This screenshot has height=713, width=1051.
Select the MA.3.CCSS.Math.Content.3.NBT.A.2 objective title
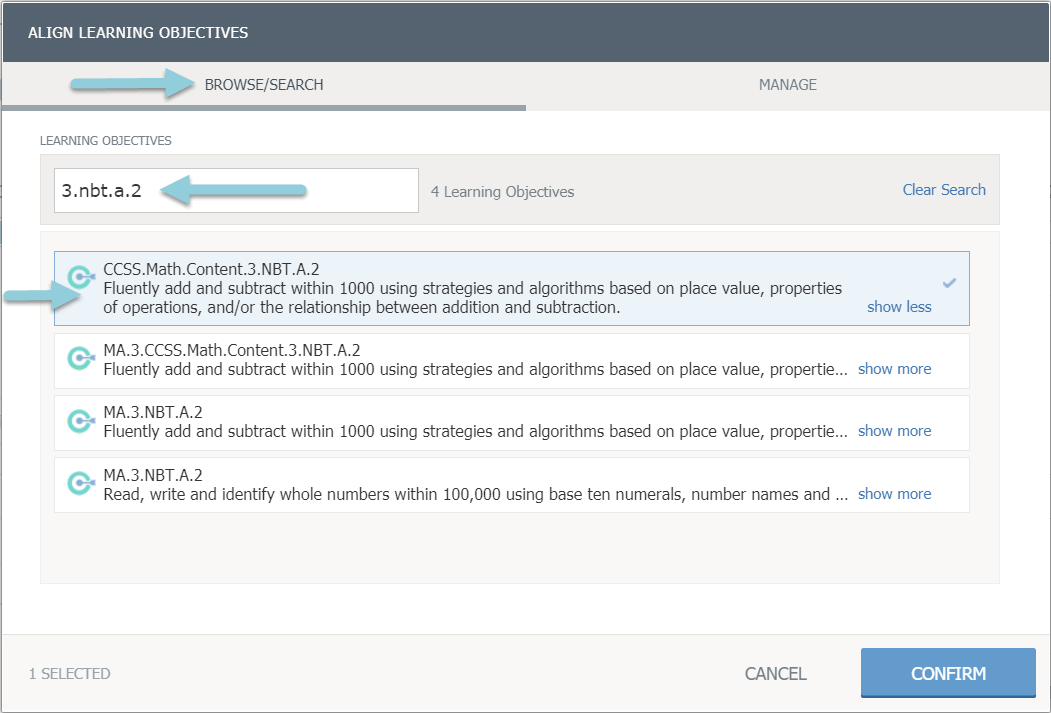tap(232, 350)
